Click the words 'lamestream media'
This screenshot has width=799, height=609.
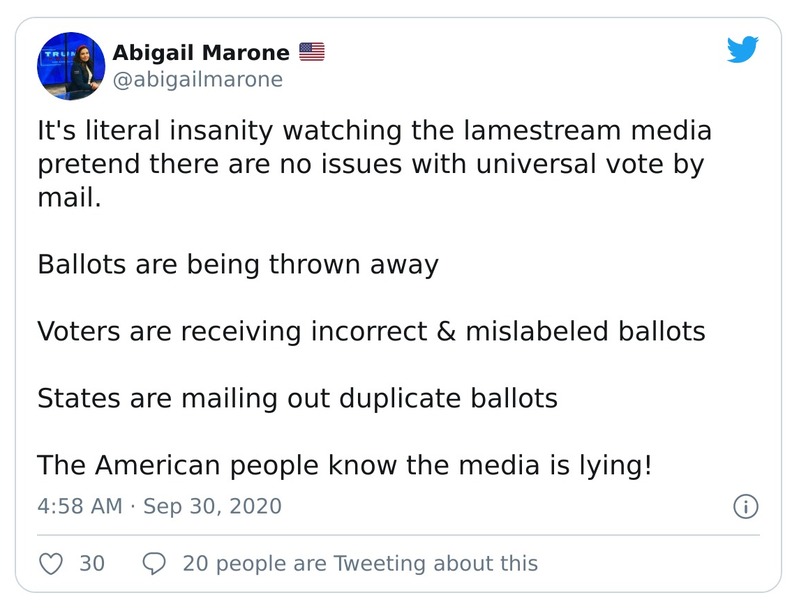click(x=598, y=131)
